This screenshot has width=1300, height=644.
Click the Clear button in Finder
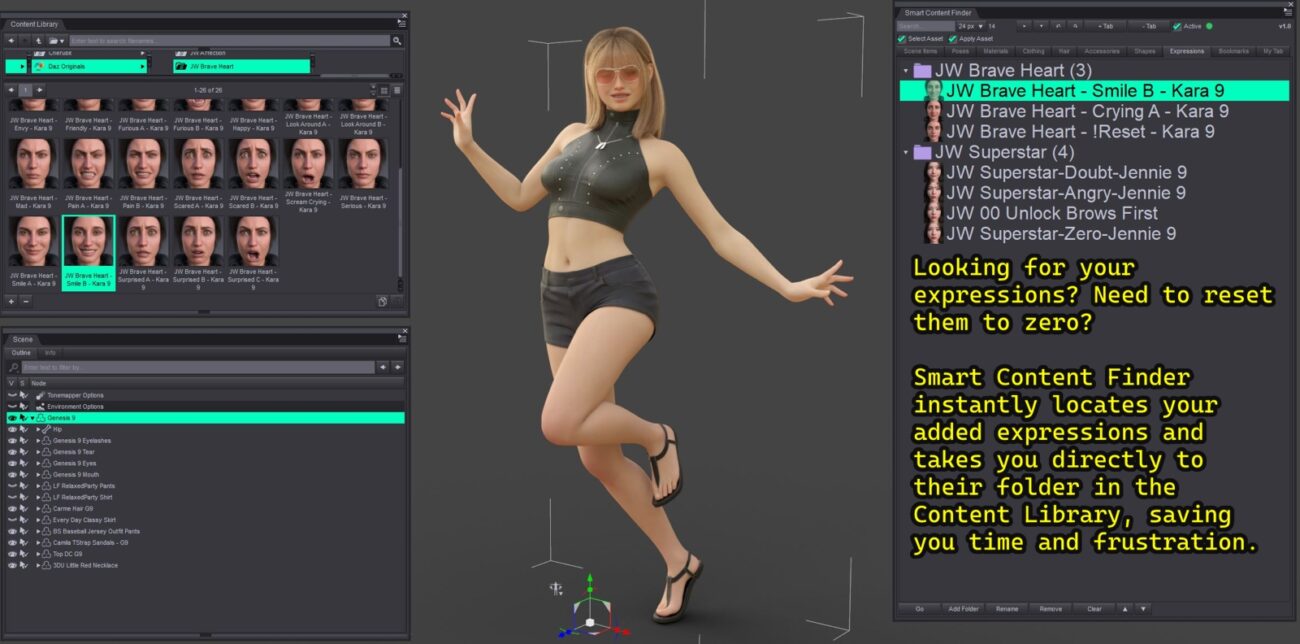(x=1094, y=608)
